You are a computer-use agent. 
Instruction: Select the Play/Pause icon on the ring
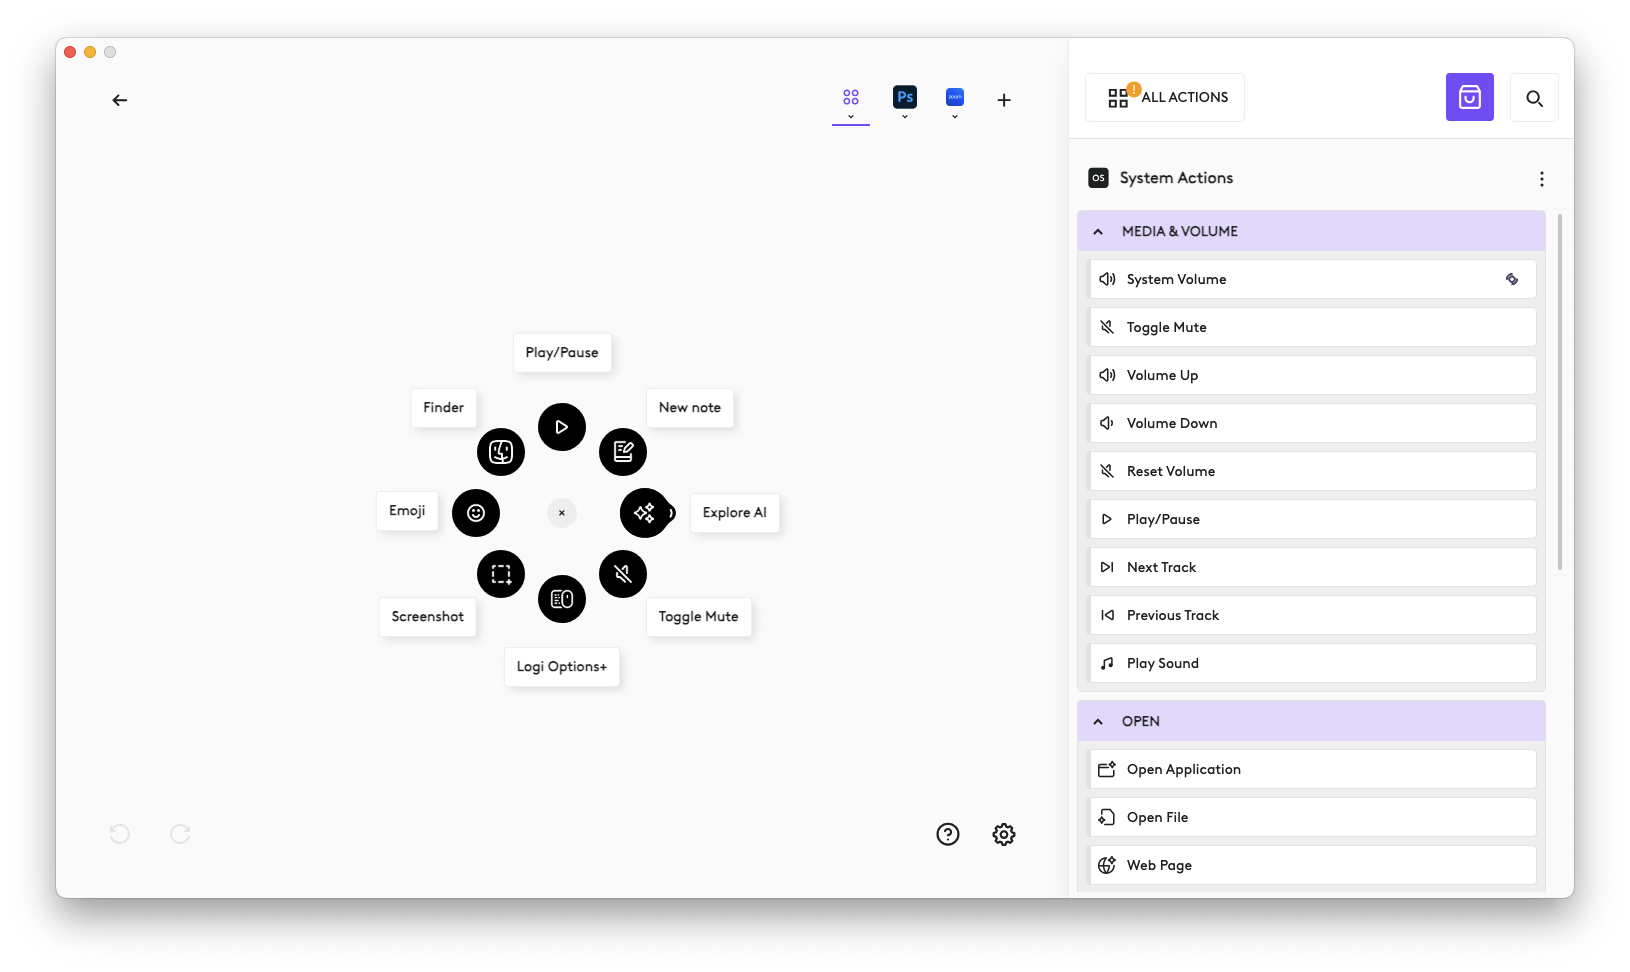tap(561, 427)
